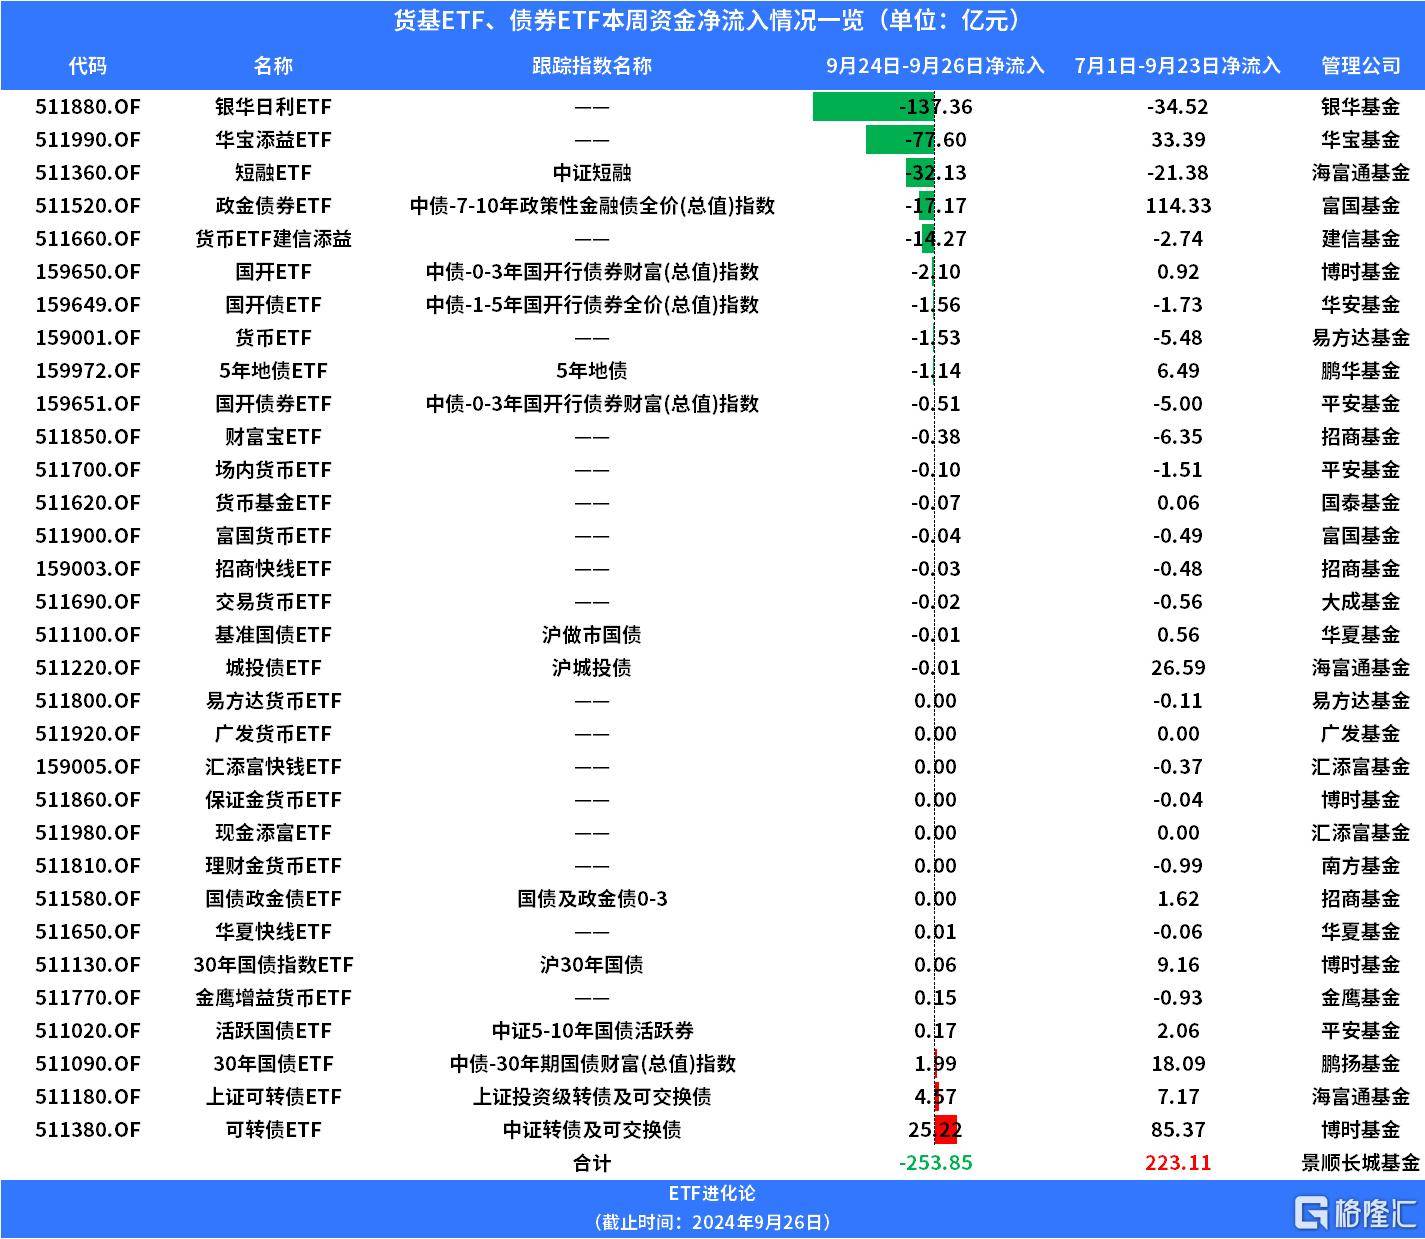Select the code 511090.OF

(88, 1064)
